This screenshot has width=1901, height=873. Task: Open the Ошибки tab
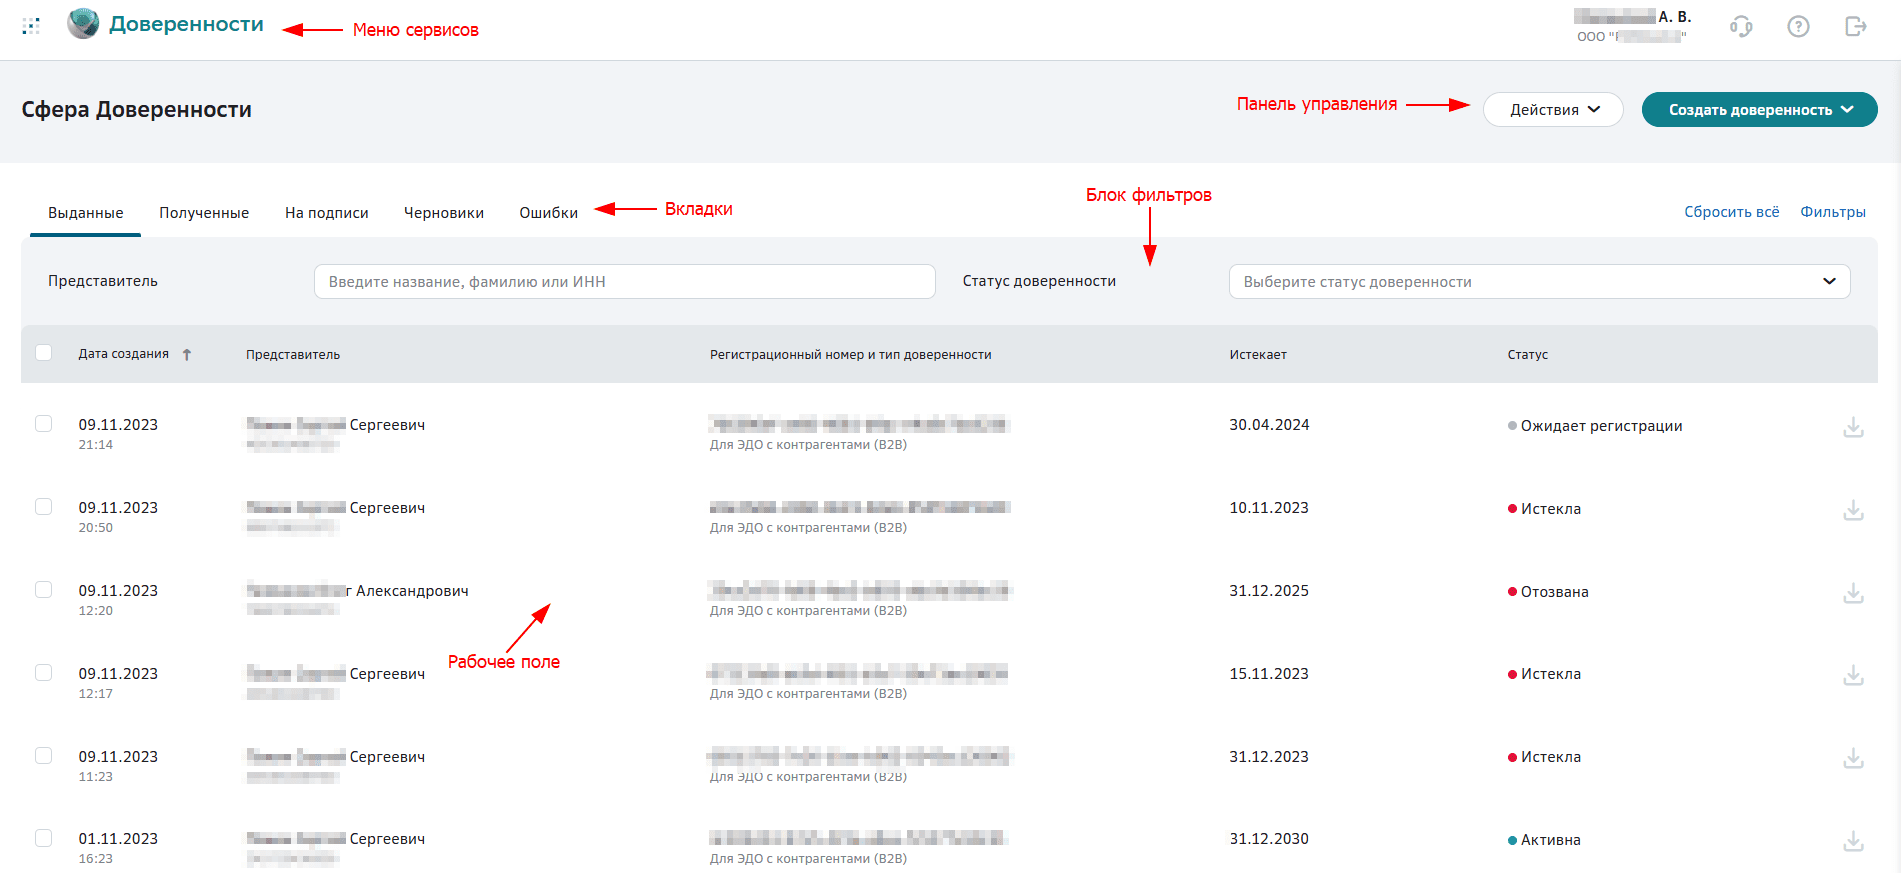pyautogui.click(x=548, y=213)
